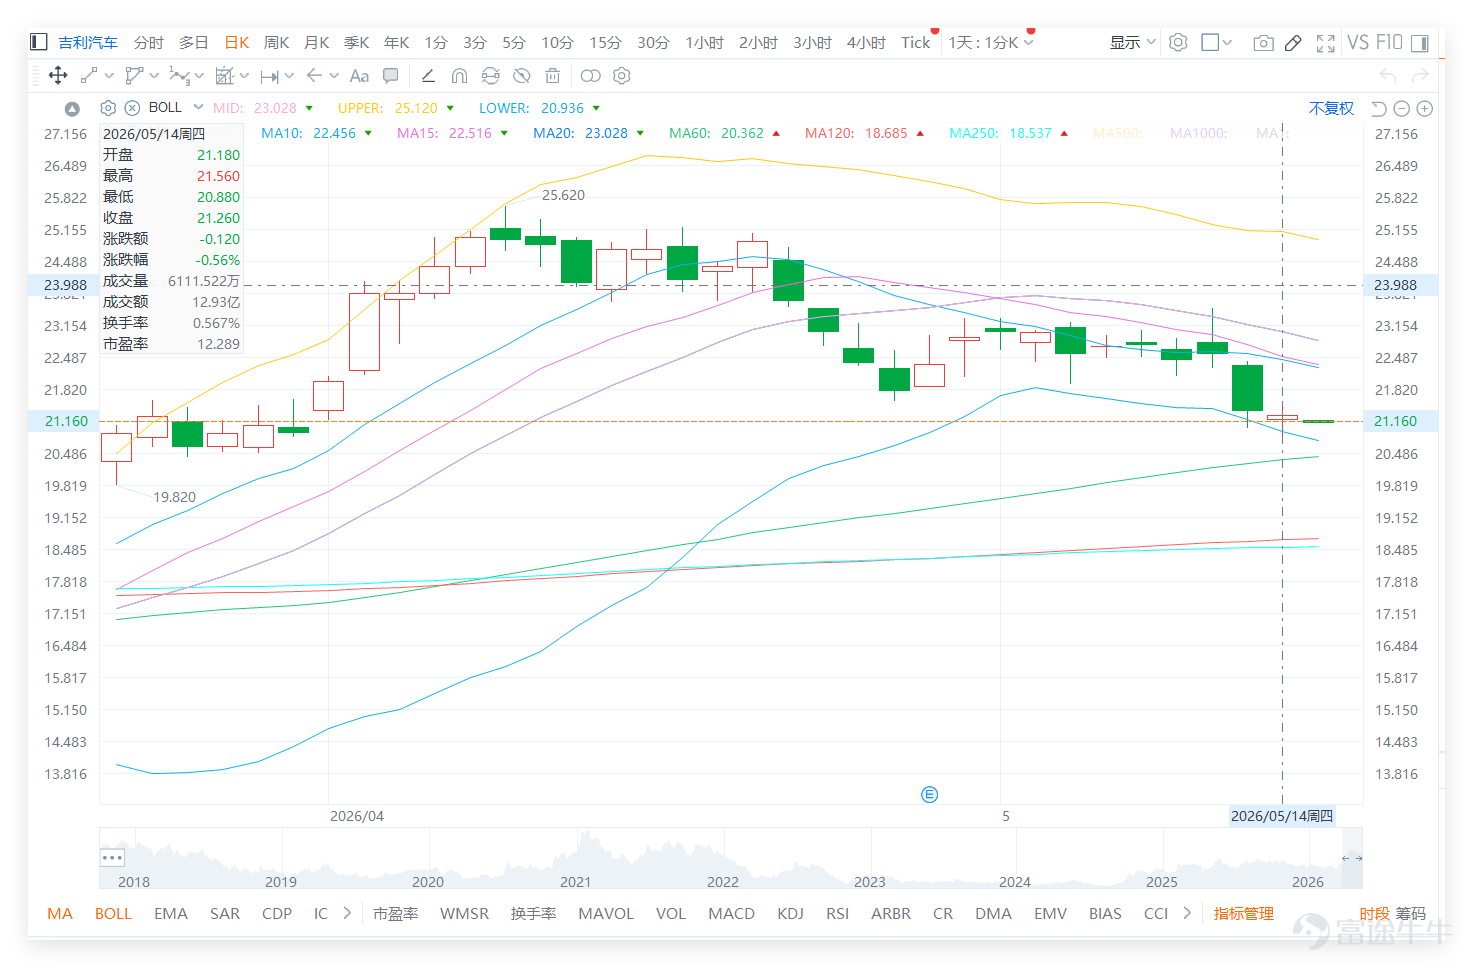The height and width of the screenshot is (968, 1473).
Task: Click the sync drawings icon
Action: point(490,76)
